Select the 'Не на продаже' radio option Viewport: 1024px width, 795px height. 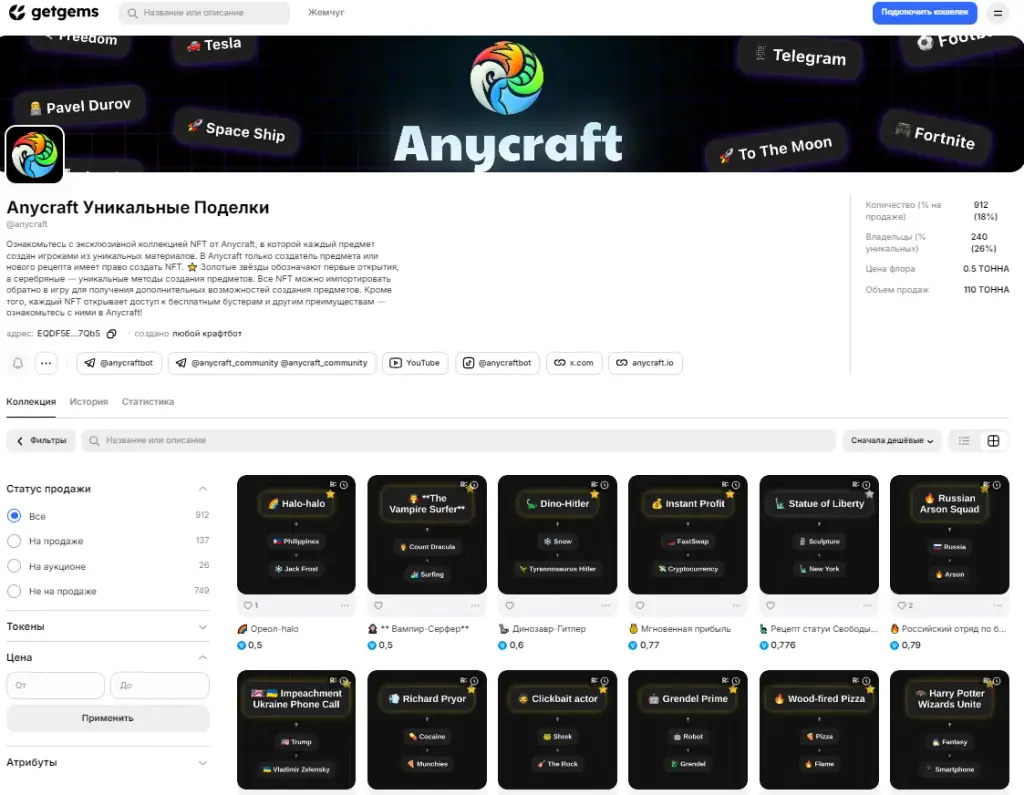pos(14,591)
